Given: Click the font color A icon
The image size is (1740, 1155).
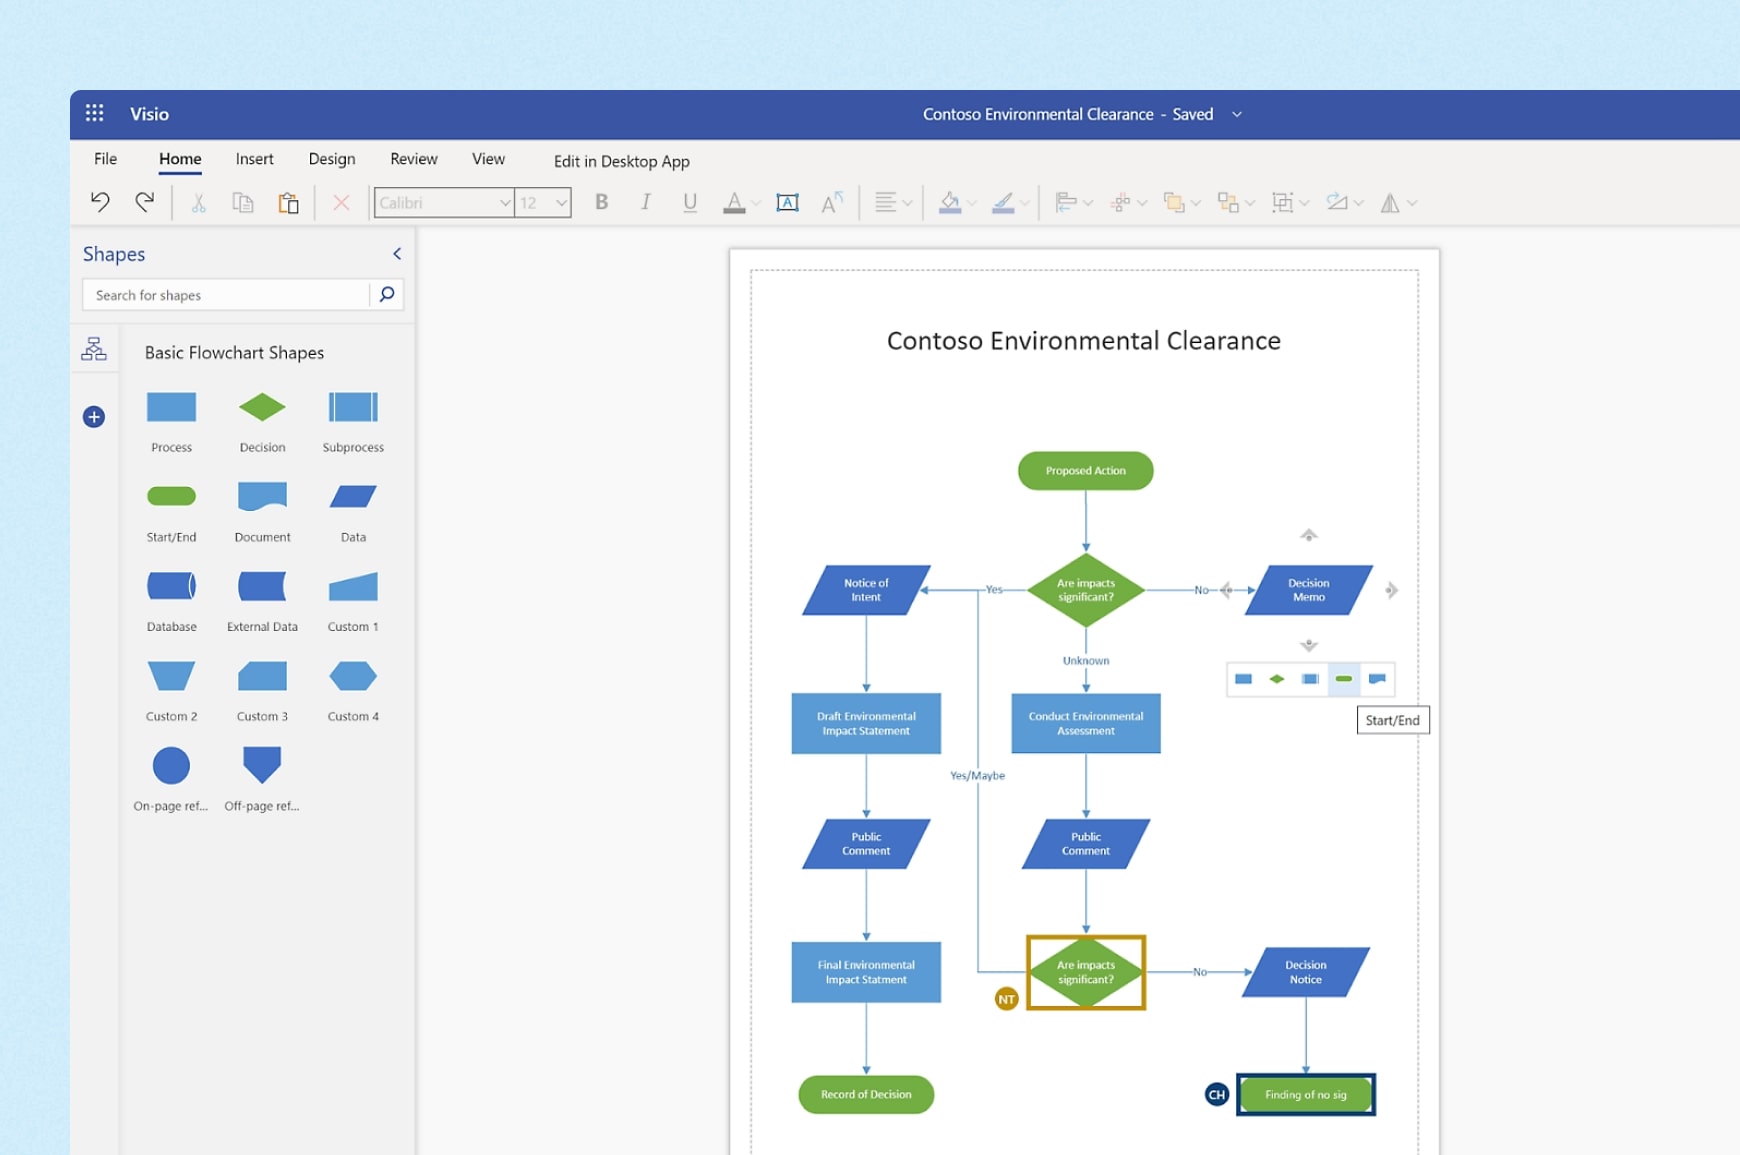Looking at the screenshot, I should pyautogui.click(x=734, y=203).
